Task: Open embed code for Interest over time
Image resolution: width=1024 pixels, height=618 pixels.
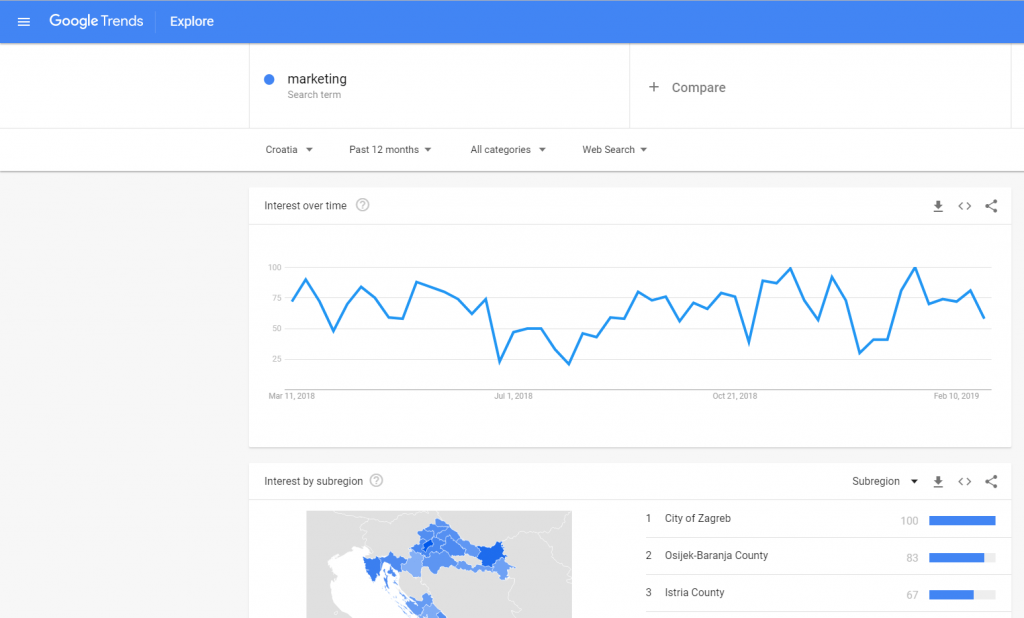Action: (965, 206)
